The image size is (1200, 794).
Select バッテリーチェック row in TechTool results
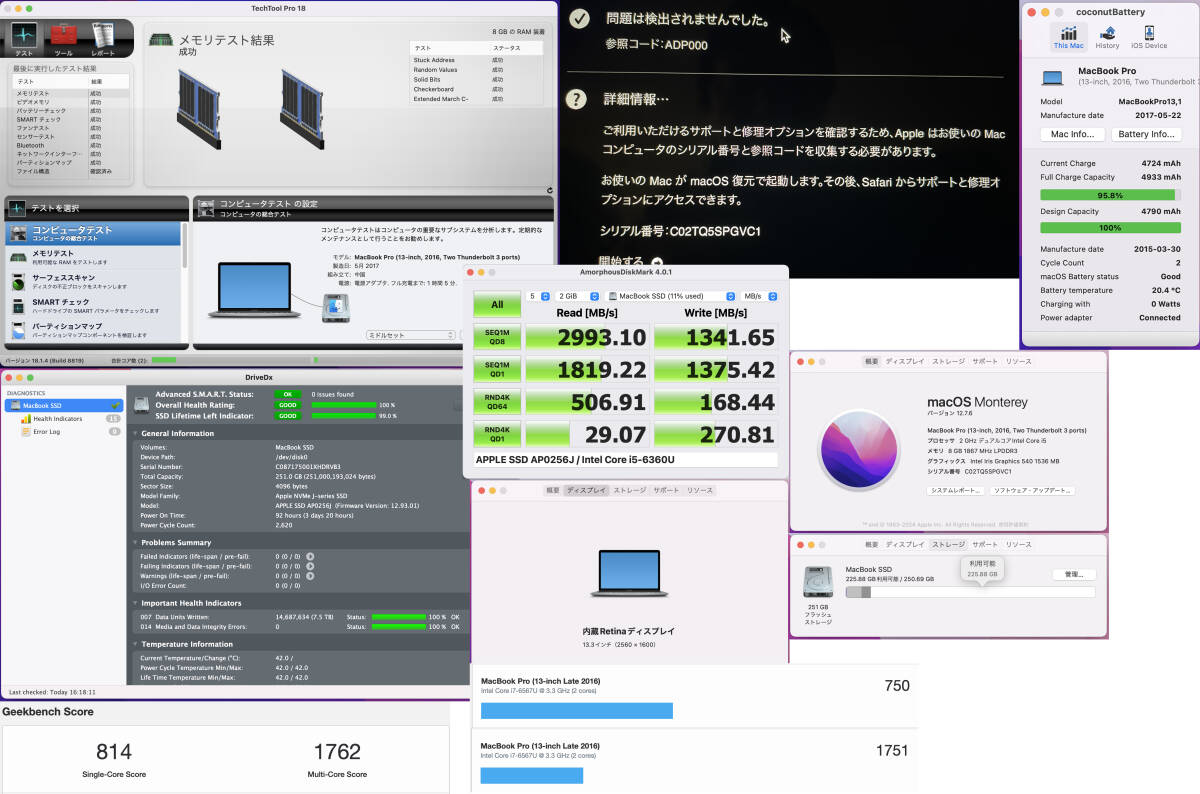point(69,110)
